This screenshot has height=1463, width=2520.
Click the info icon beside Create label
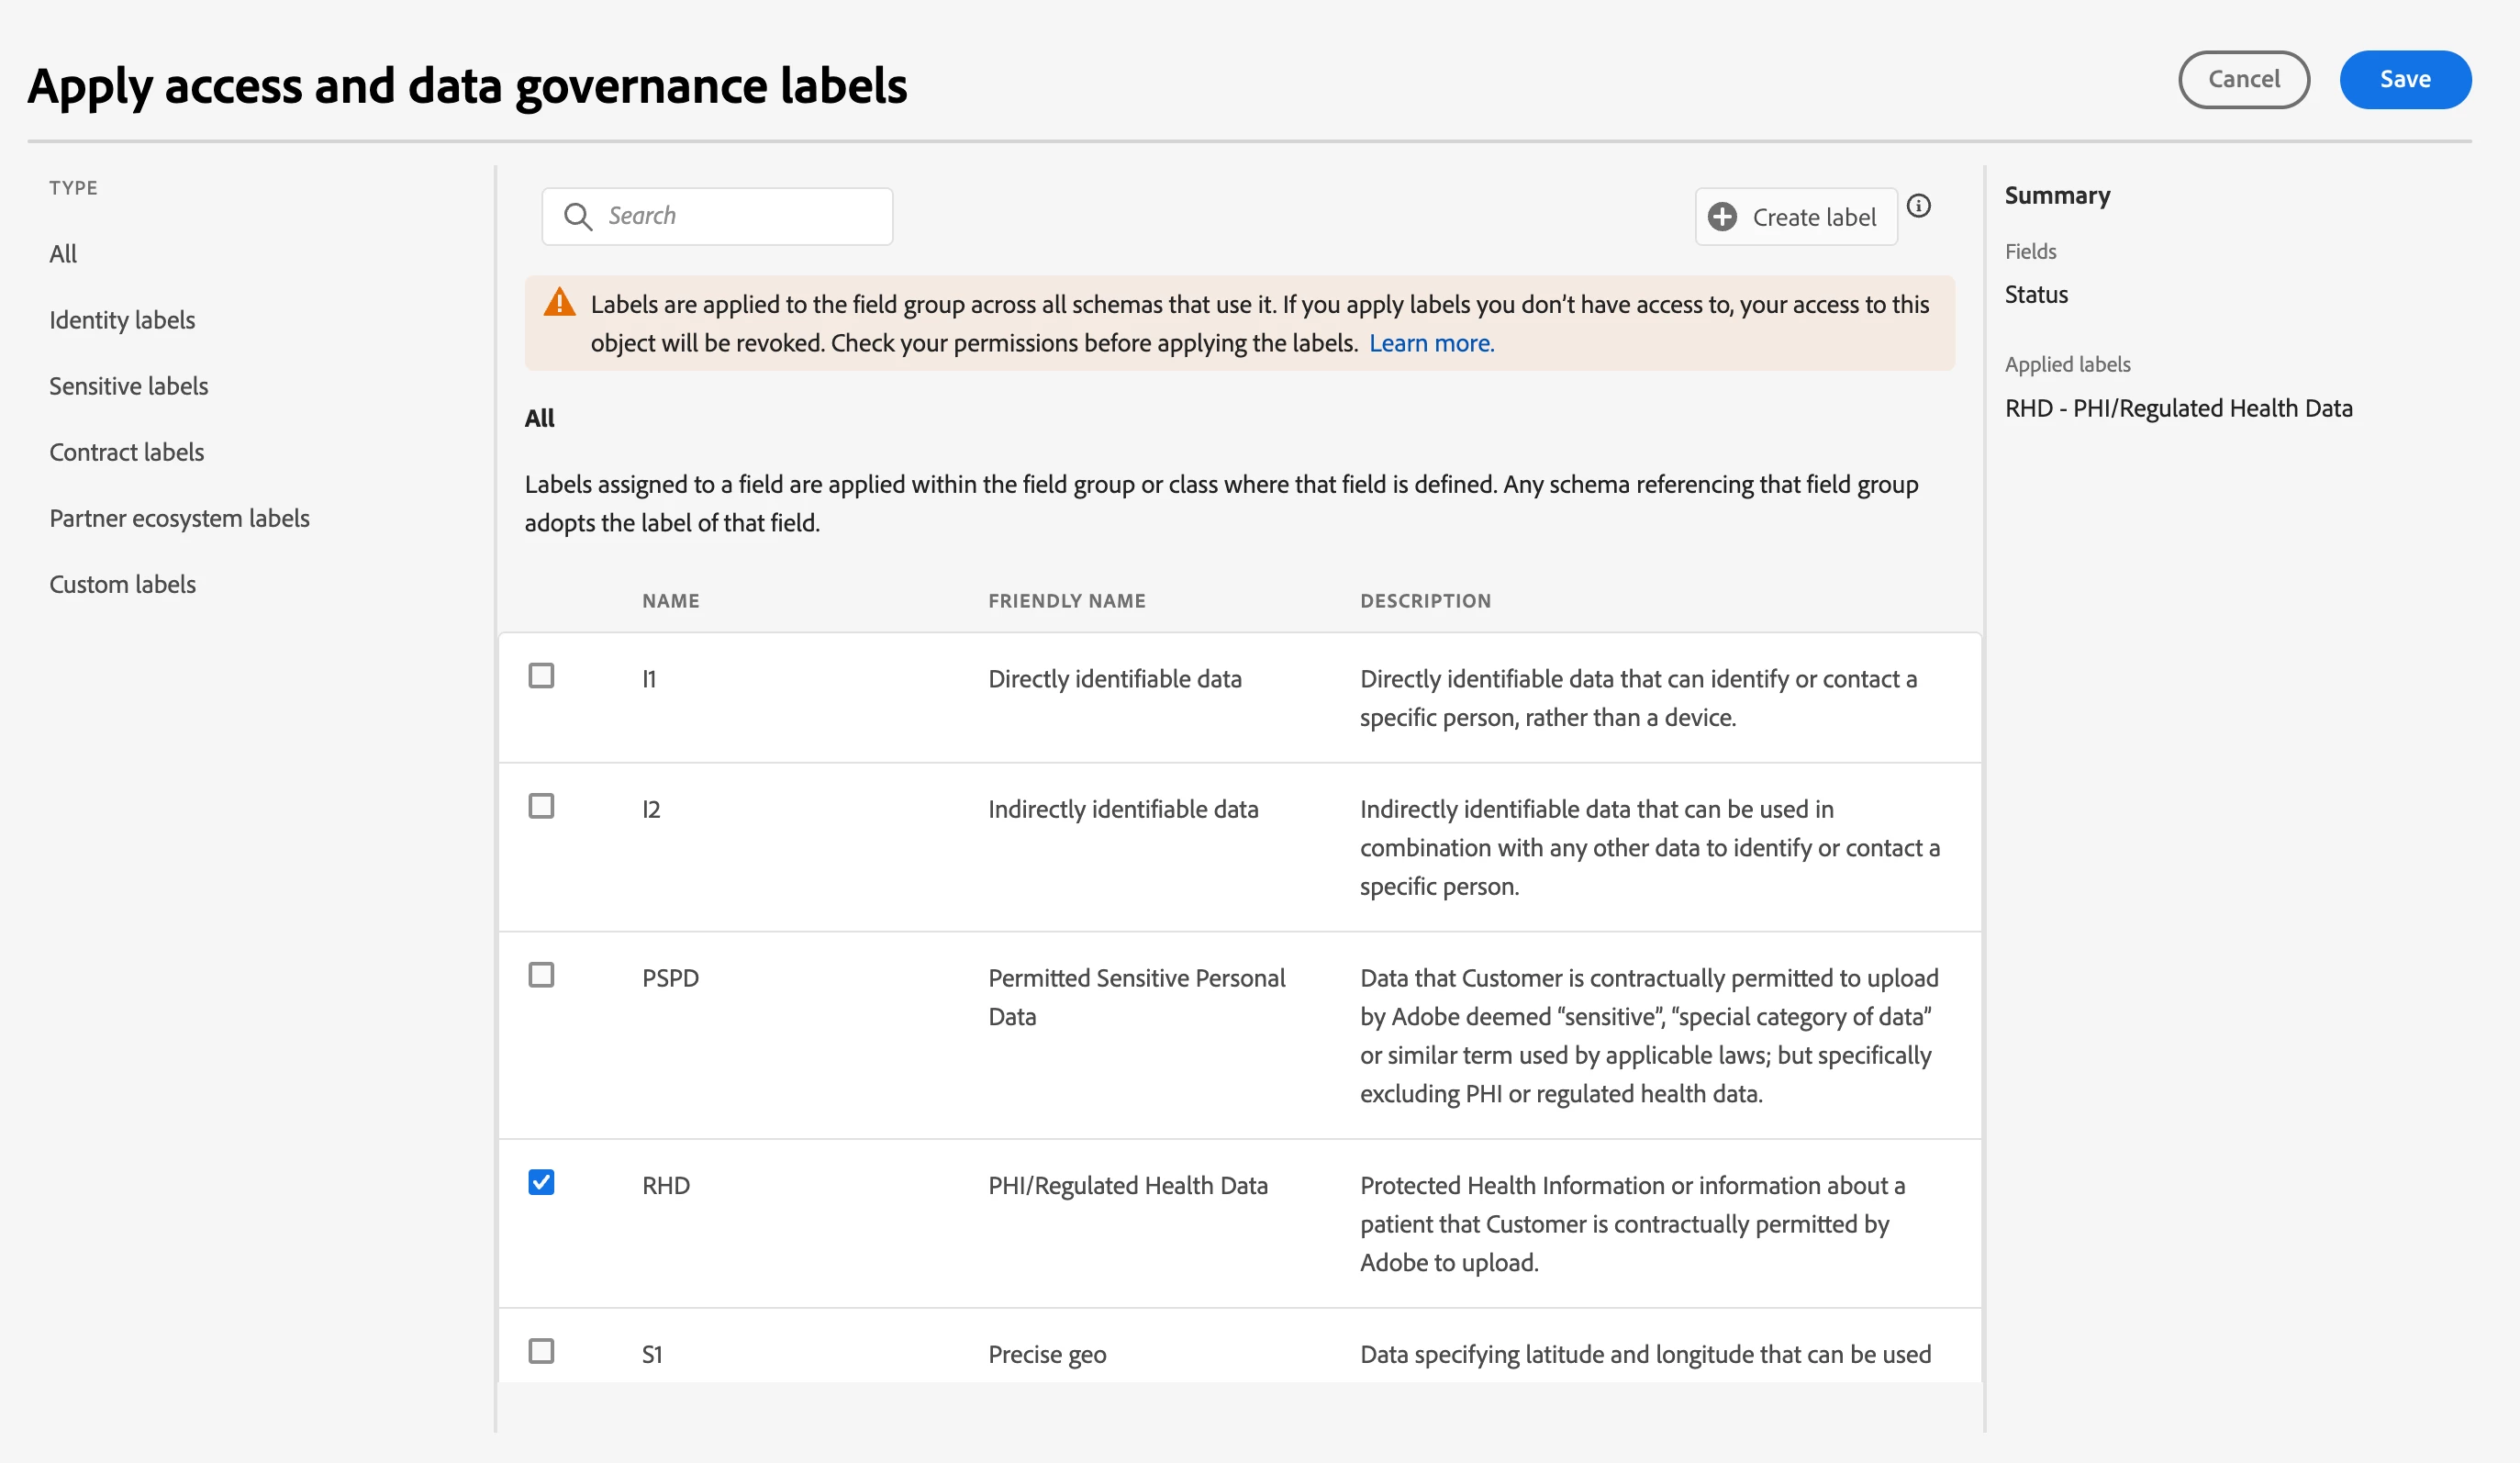point(1918,206)
